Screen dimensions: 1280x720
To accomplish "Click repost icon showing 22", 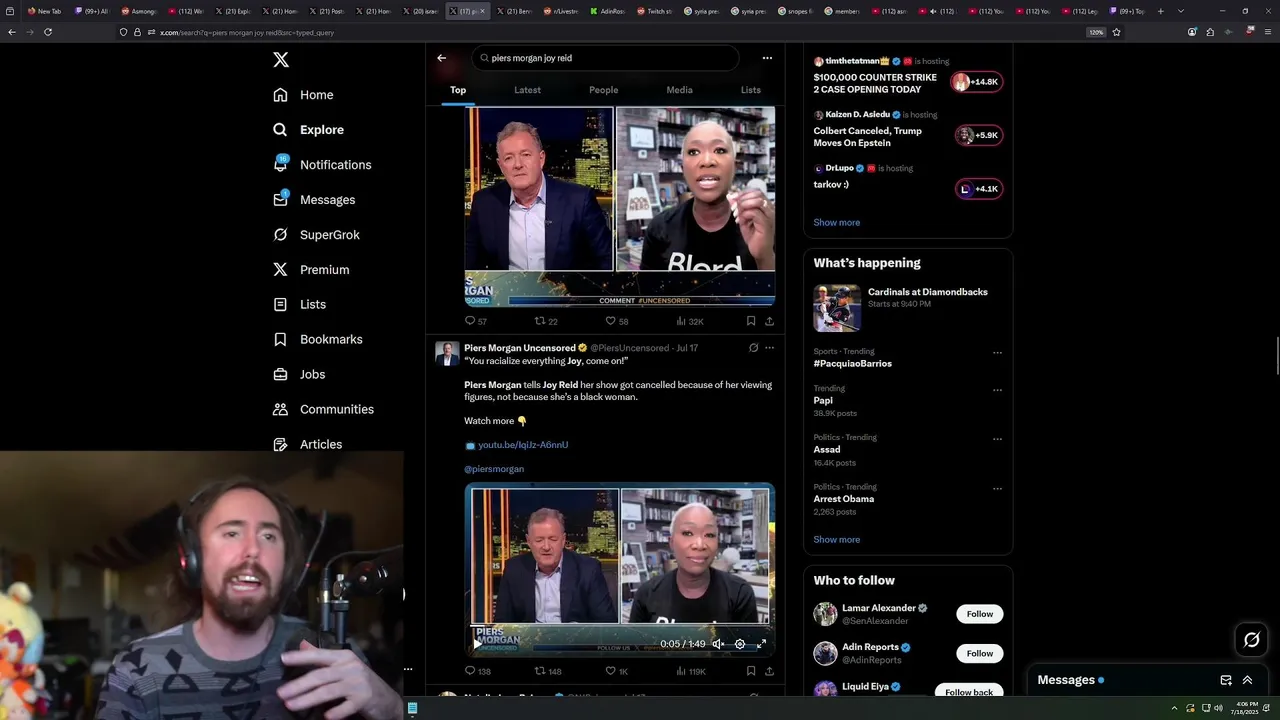I will 540,321.
